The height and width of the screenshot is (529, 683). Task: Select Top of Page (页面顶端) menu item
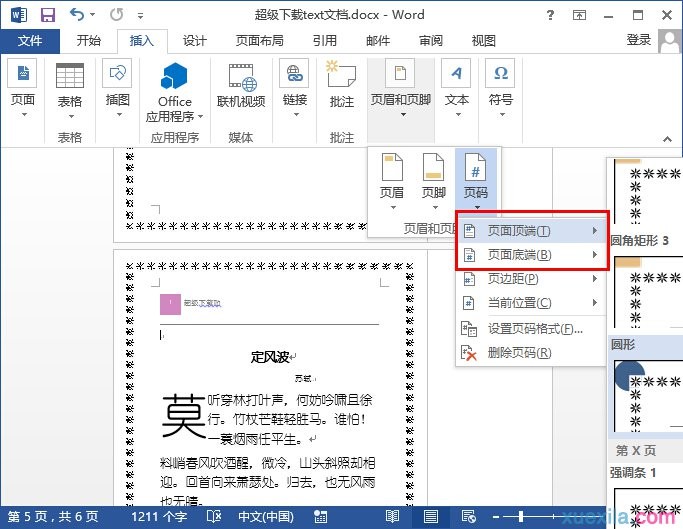click(528, 231)
